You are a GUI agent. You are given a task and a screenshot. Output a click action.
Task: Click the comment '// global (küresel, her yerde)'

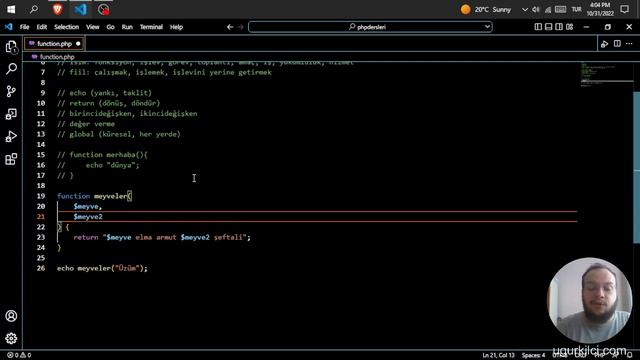coord(119,134)
